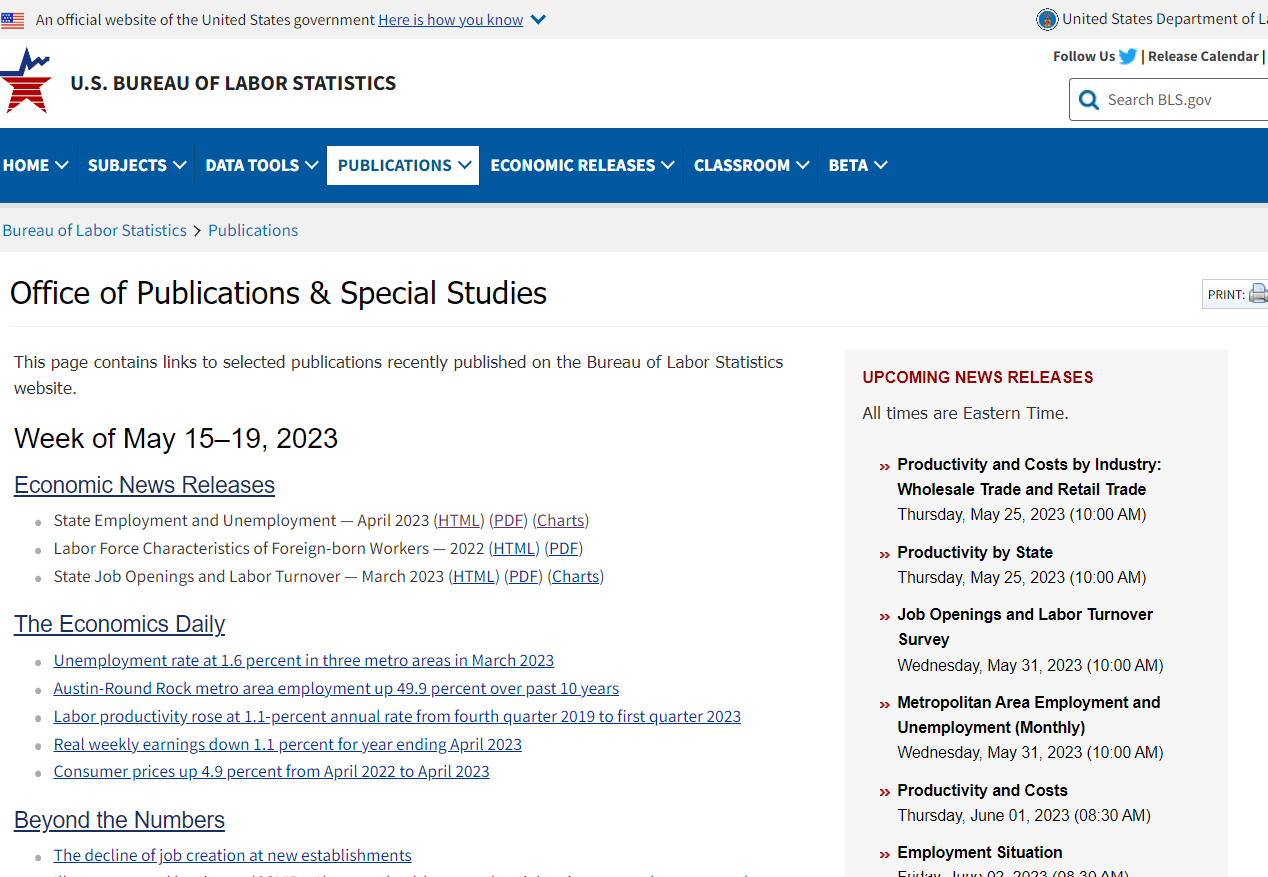The width and height of the screenshot is (1268, 877).
Task: Click 'All times are Eastern Time.' text
Action: (965, 413)
